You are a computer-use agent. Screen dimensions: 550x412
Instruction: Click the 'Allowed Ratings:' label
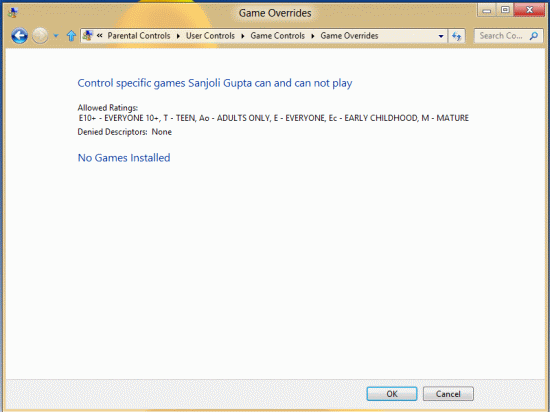tap(108, 108)
